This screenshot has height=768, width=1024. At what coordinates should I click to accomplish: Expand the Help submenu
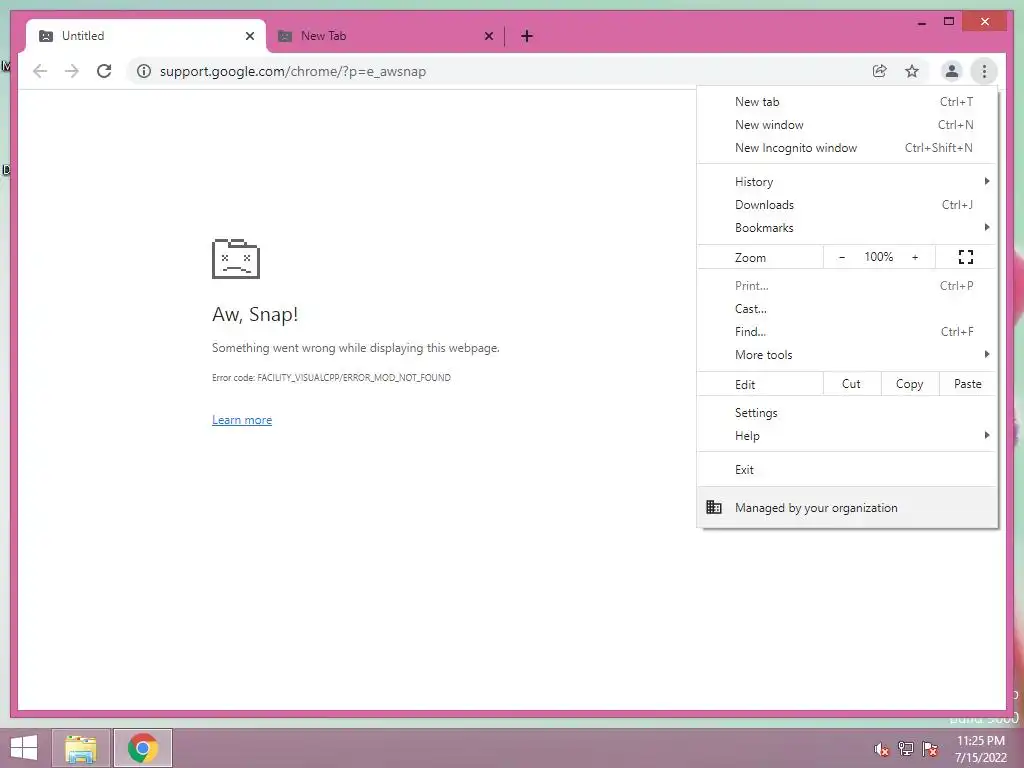pos(847,436)
